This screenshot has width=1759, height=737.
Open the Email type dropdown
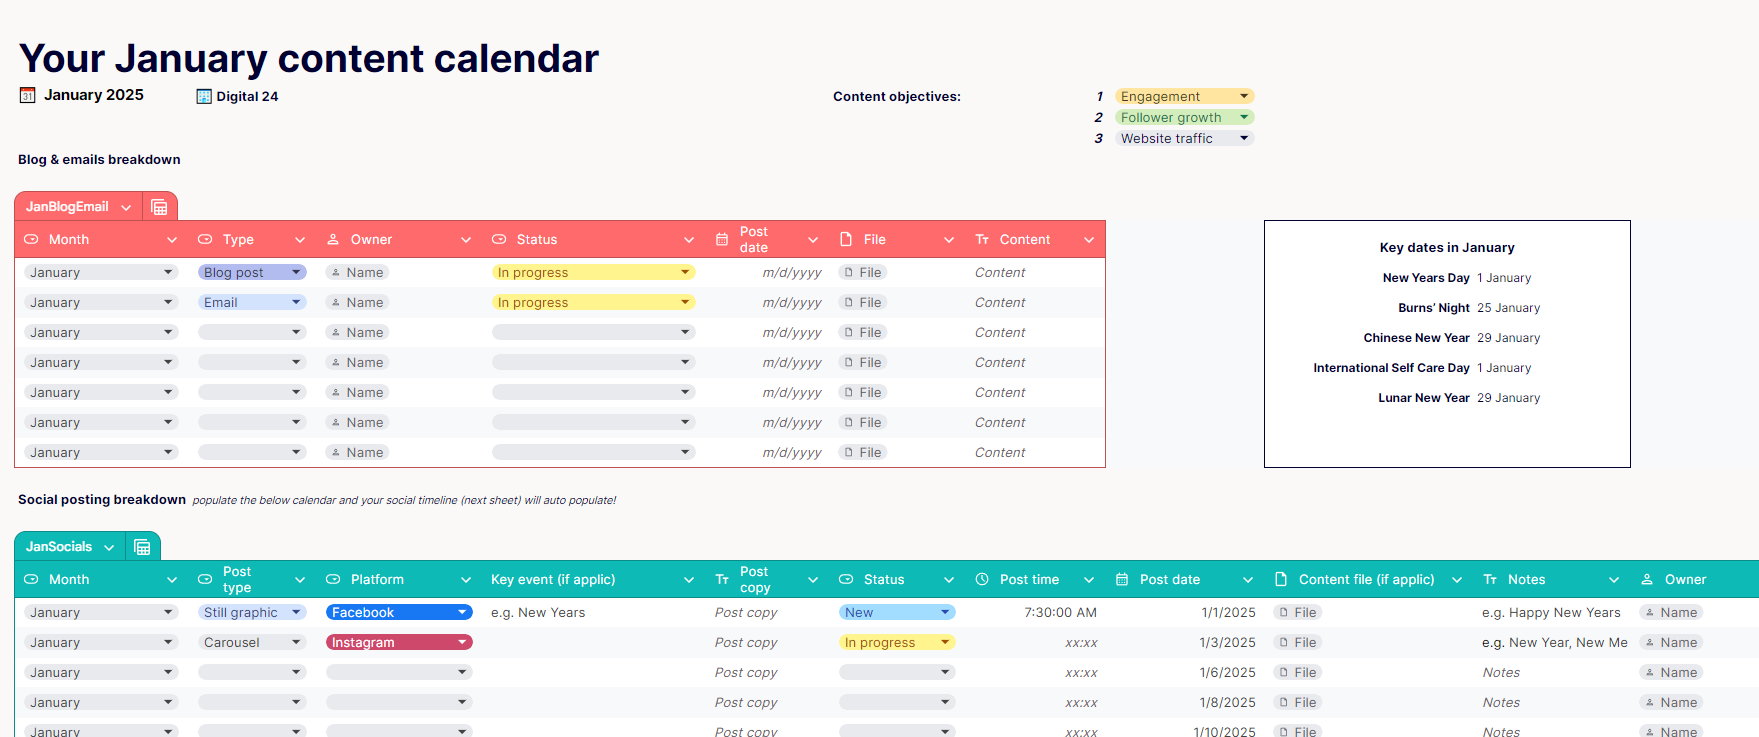click(296, 303)
